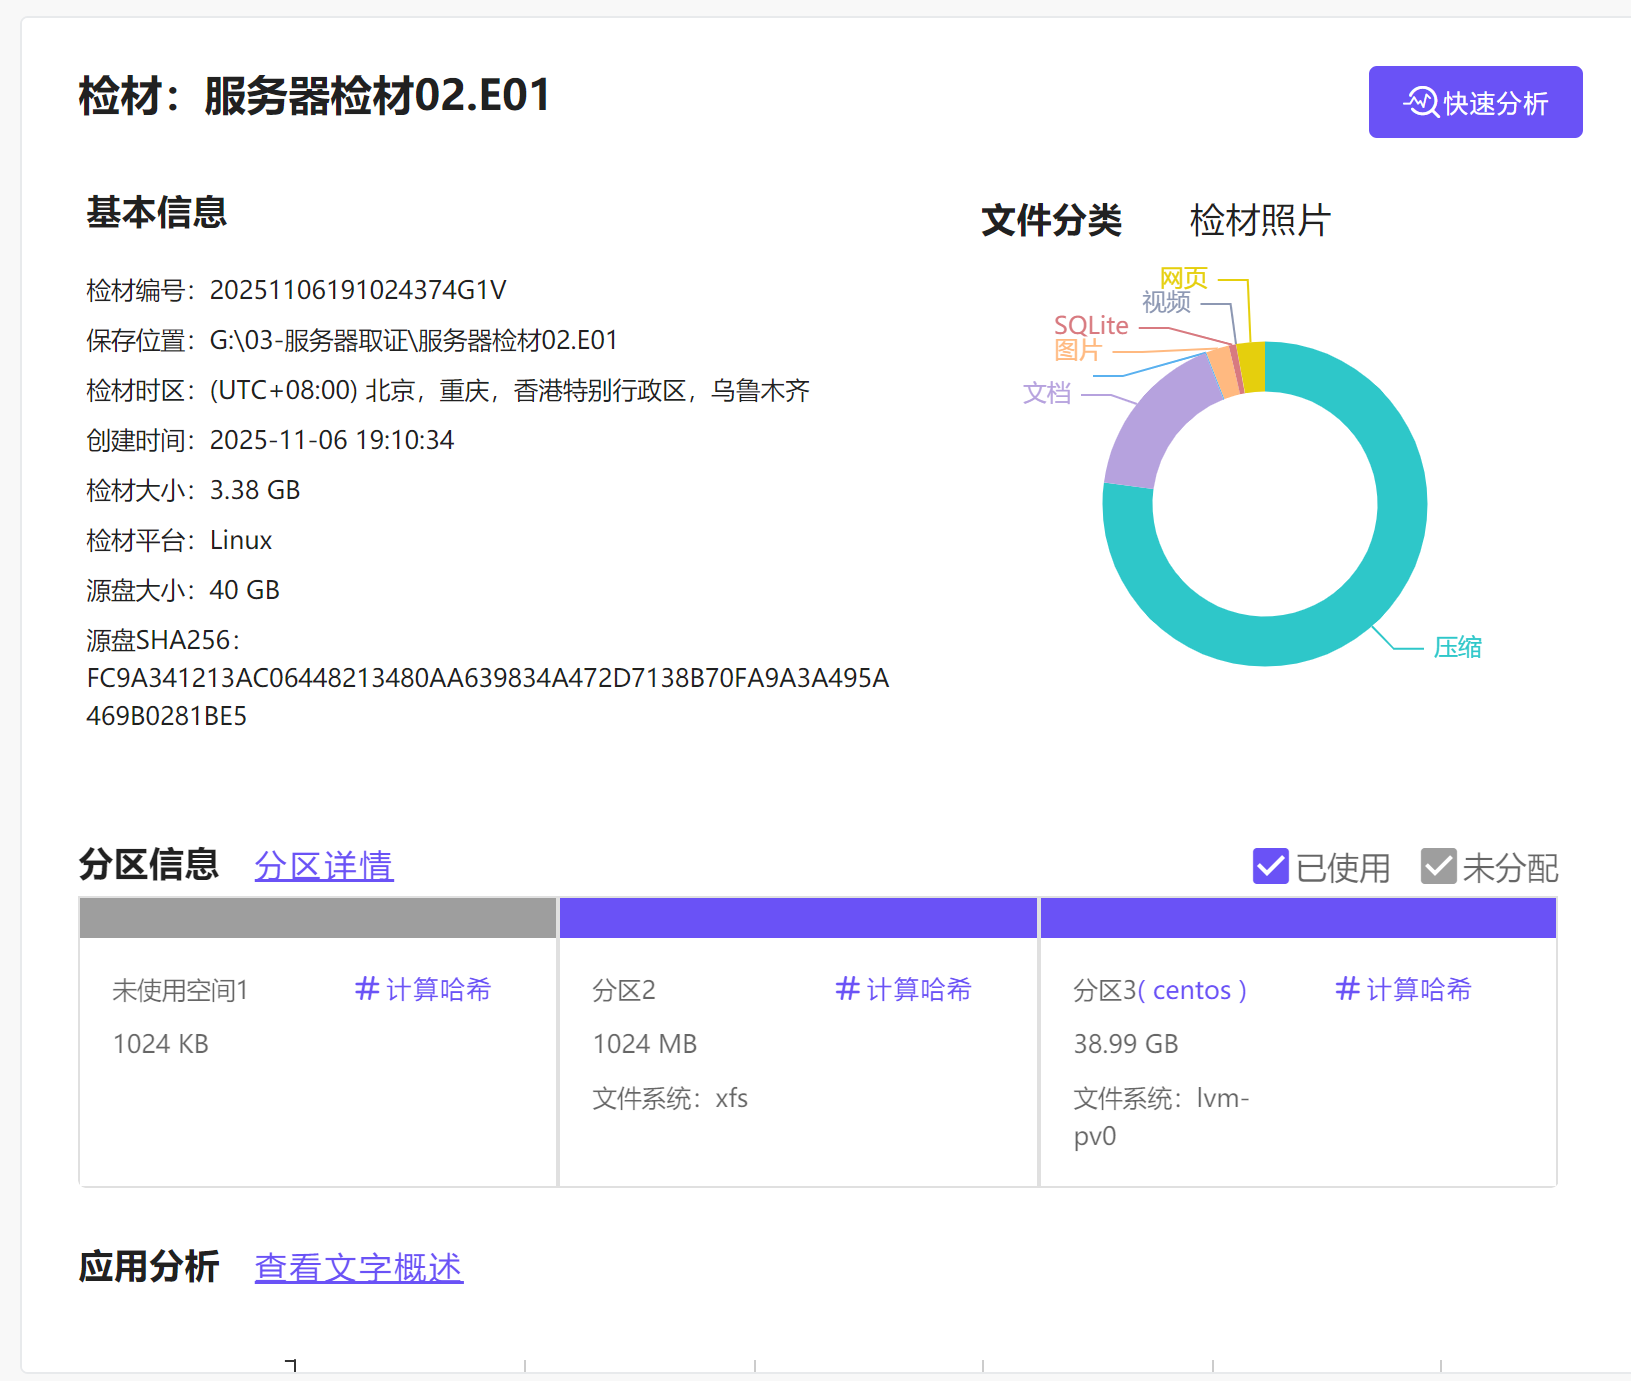
Task: Click hash icon for 分区2
Action: click(x=847, y=989)
